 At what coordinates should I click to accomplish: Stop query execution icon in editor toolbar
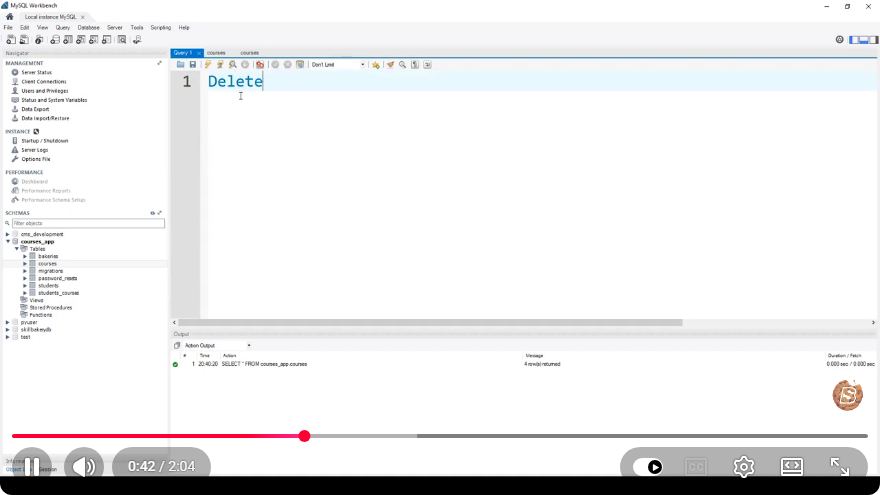coord(245,65)
